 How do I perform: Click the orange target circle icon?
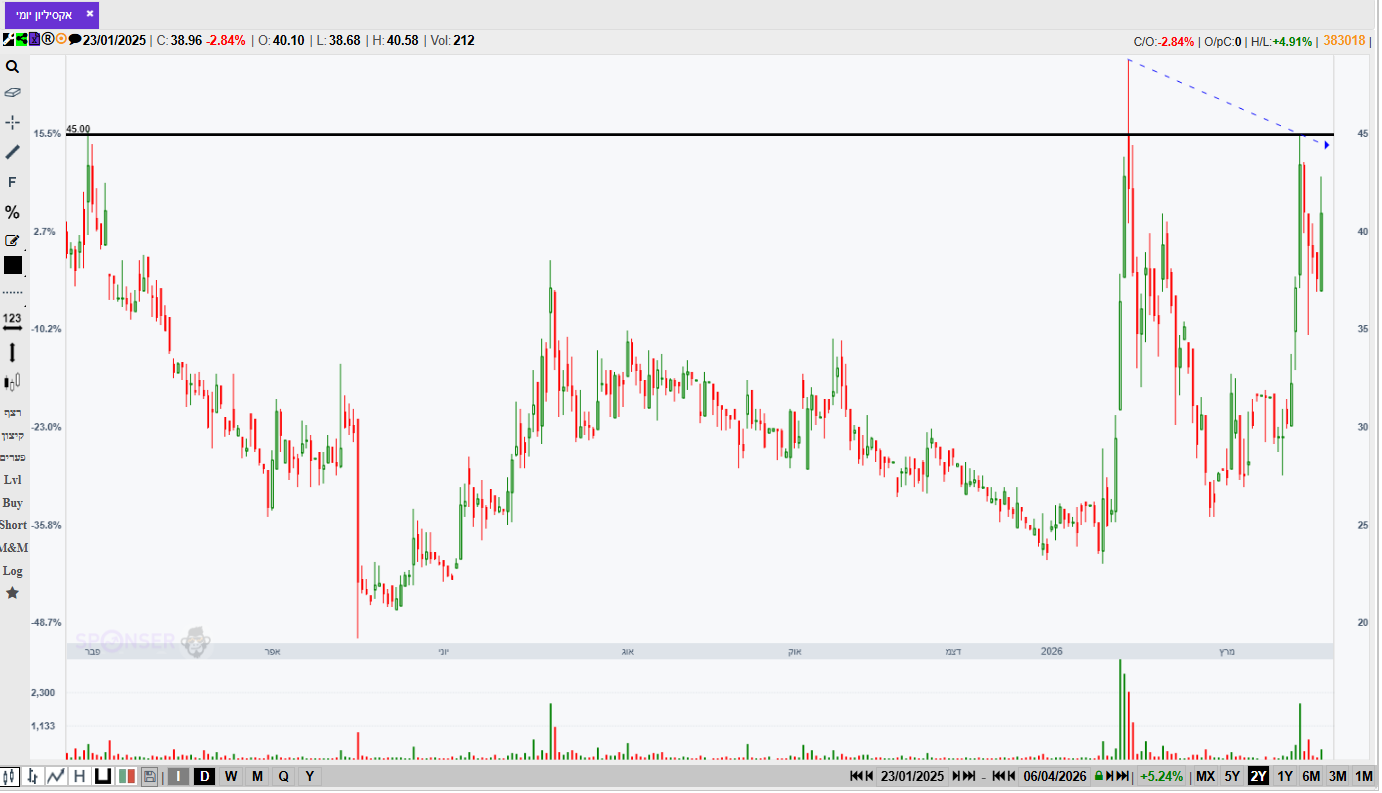(x=61, y=40)
